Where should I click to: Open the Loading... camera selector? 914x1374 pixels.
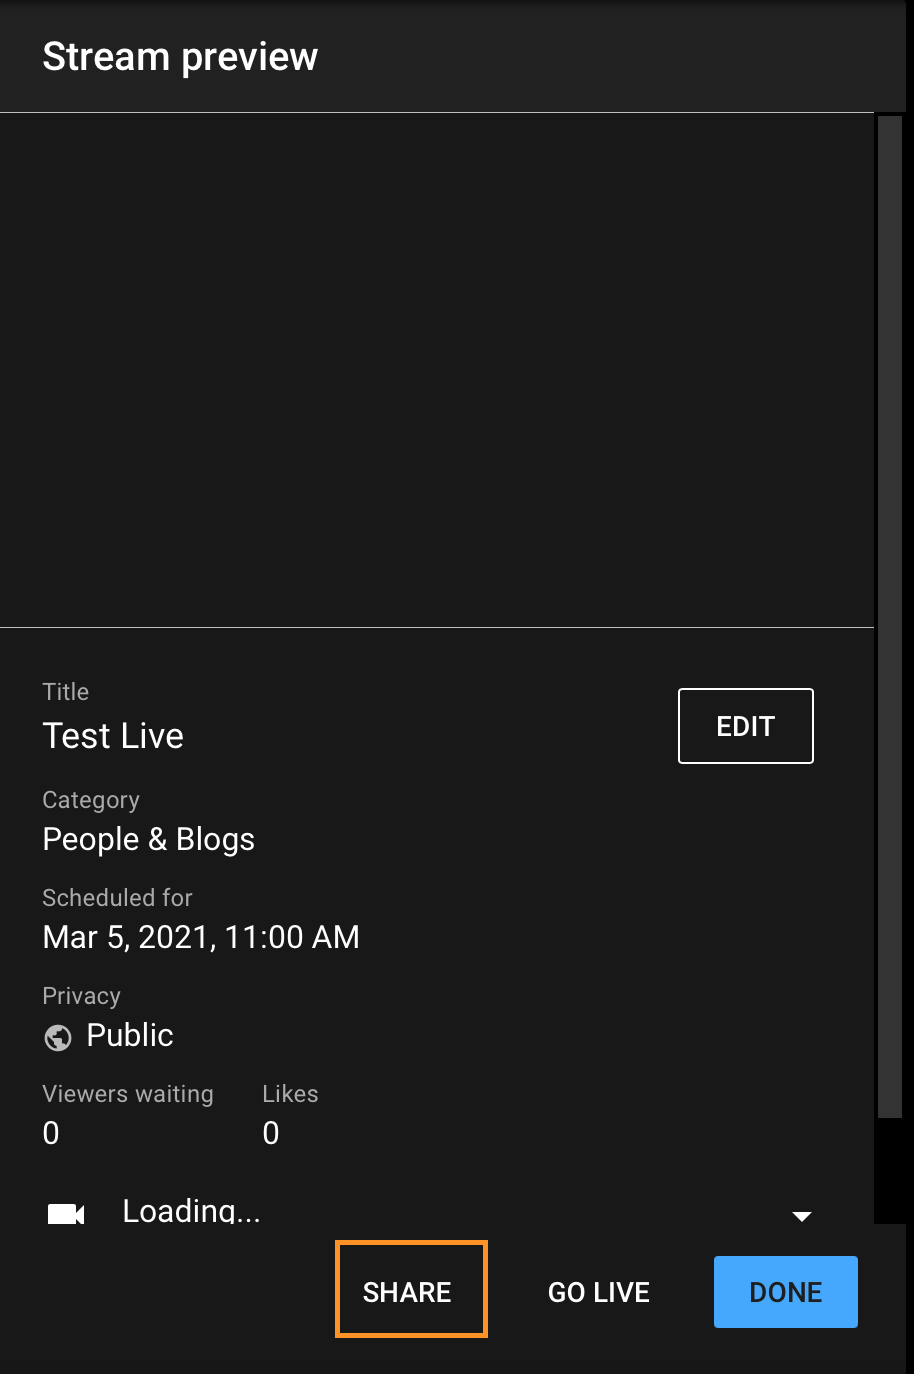pyautogui.click(x=430, y=1212)
